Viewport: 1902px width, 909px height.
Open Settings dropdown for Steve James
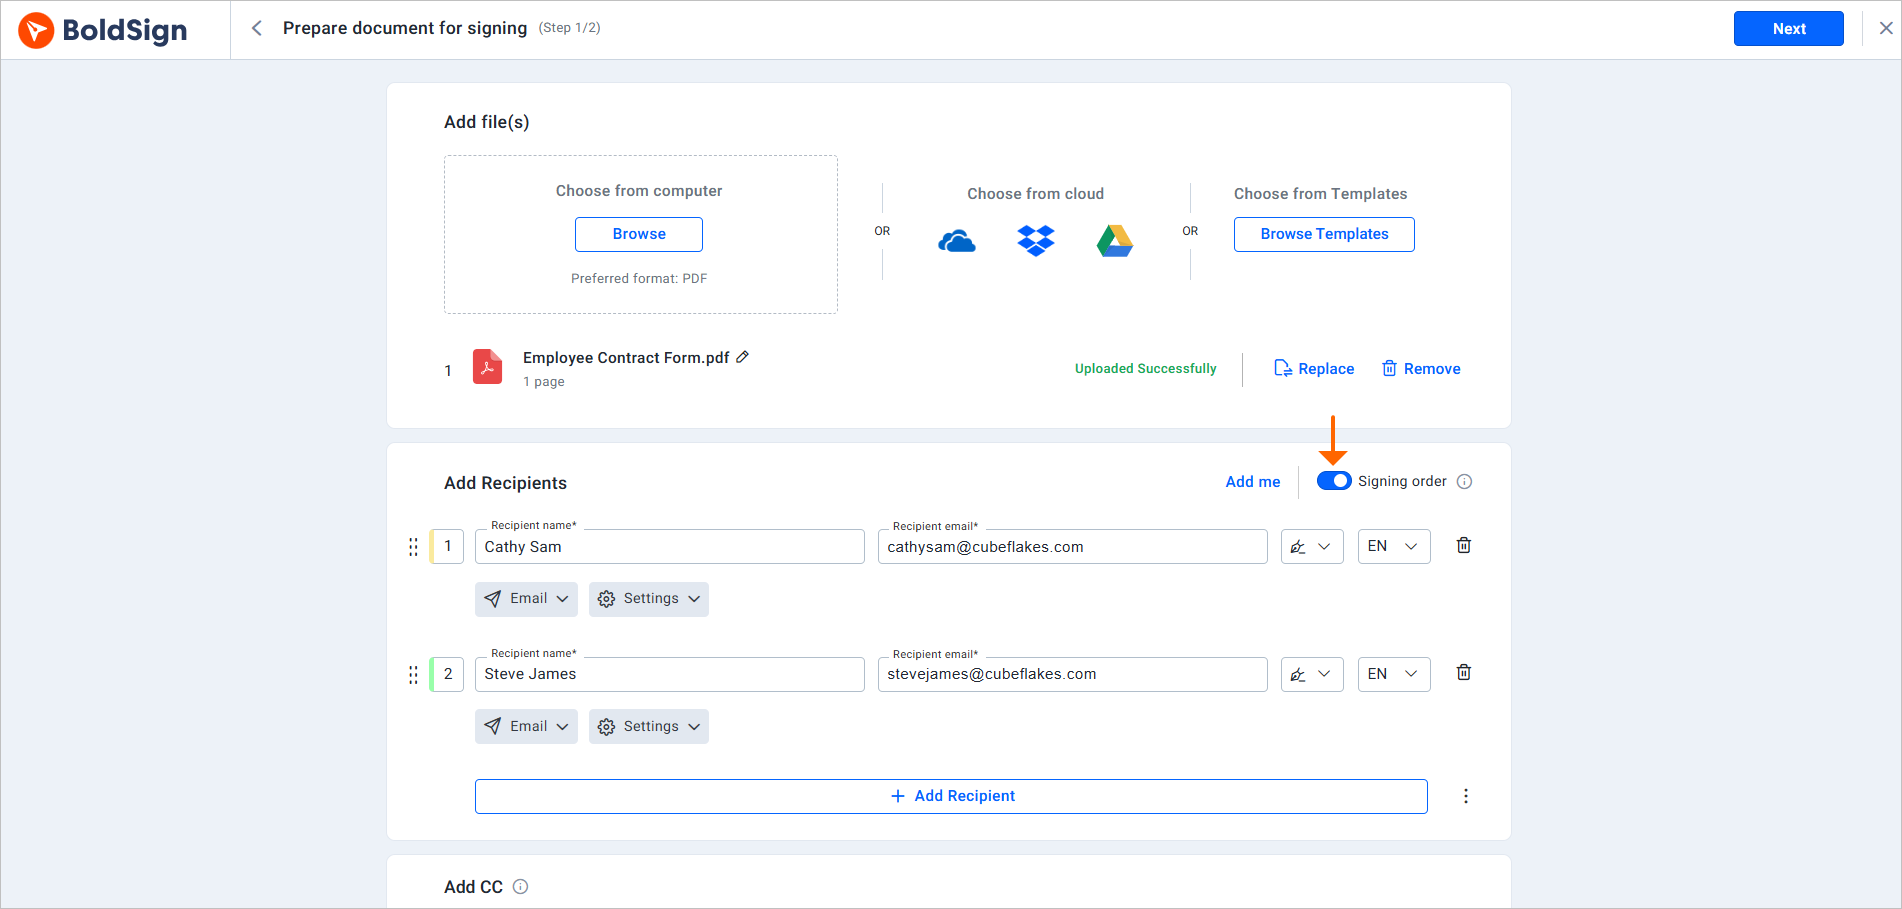tap(648, 726)
